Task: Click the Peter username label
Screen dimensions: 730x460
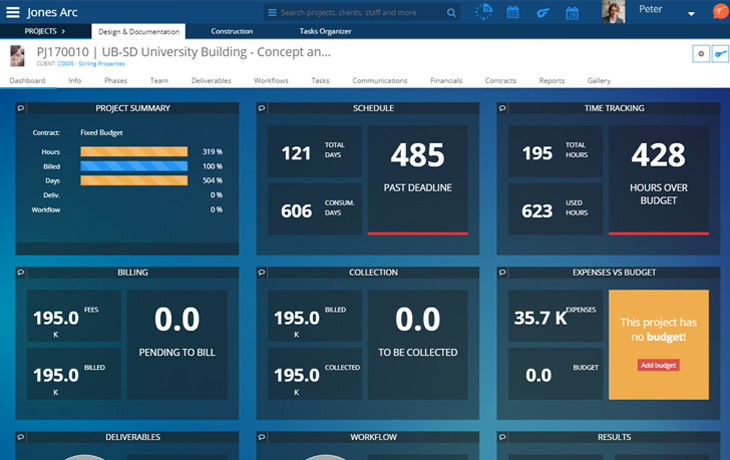Action: click(x=650, y=9)
